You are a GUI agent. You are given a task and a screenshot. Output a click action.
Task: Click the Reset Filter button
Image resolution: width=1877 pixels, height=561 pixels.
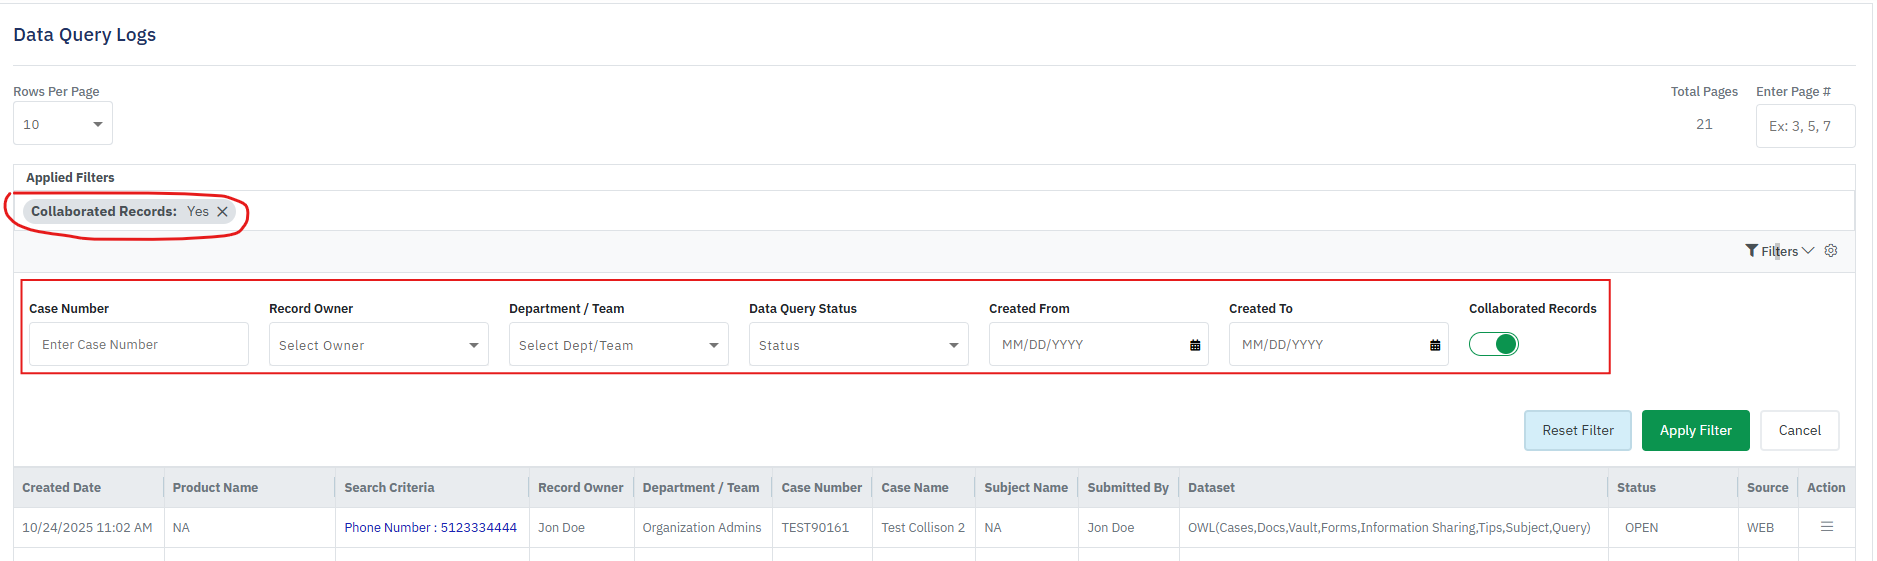[x=1577, y=430]
